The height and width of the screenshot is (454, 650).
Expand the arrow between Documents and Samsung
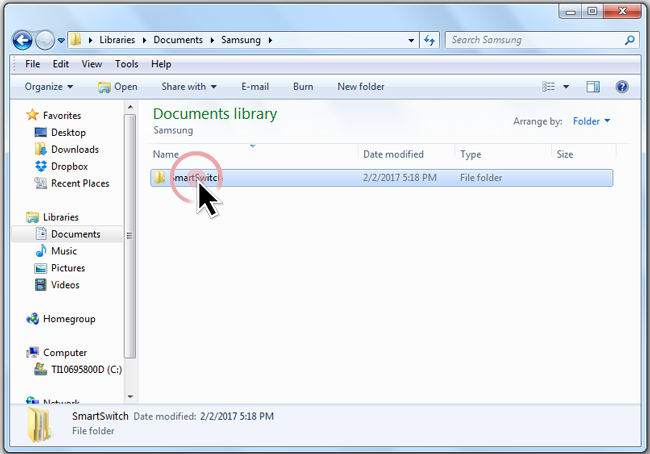pyautogui.click(x=212, y=40)
